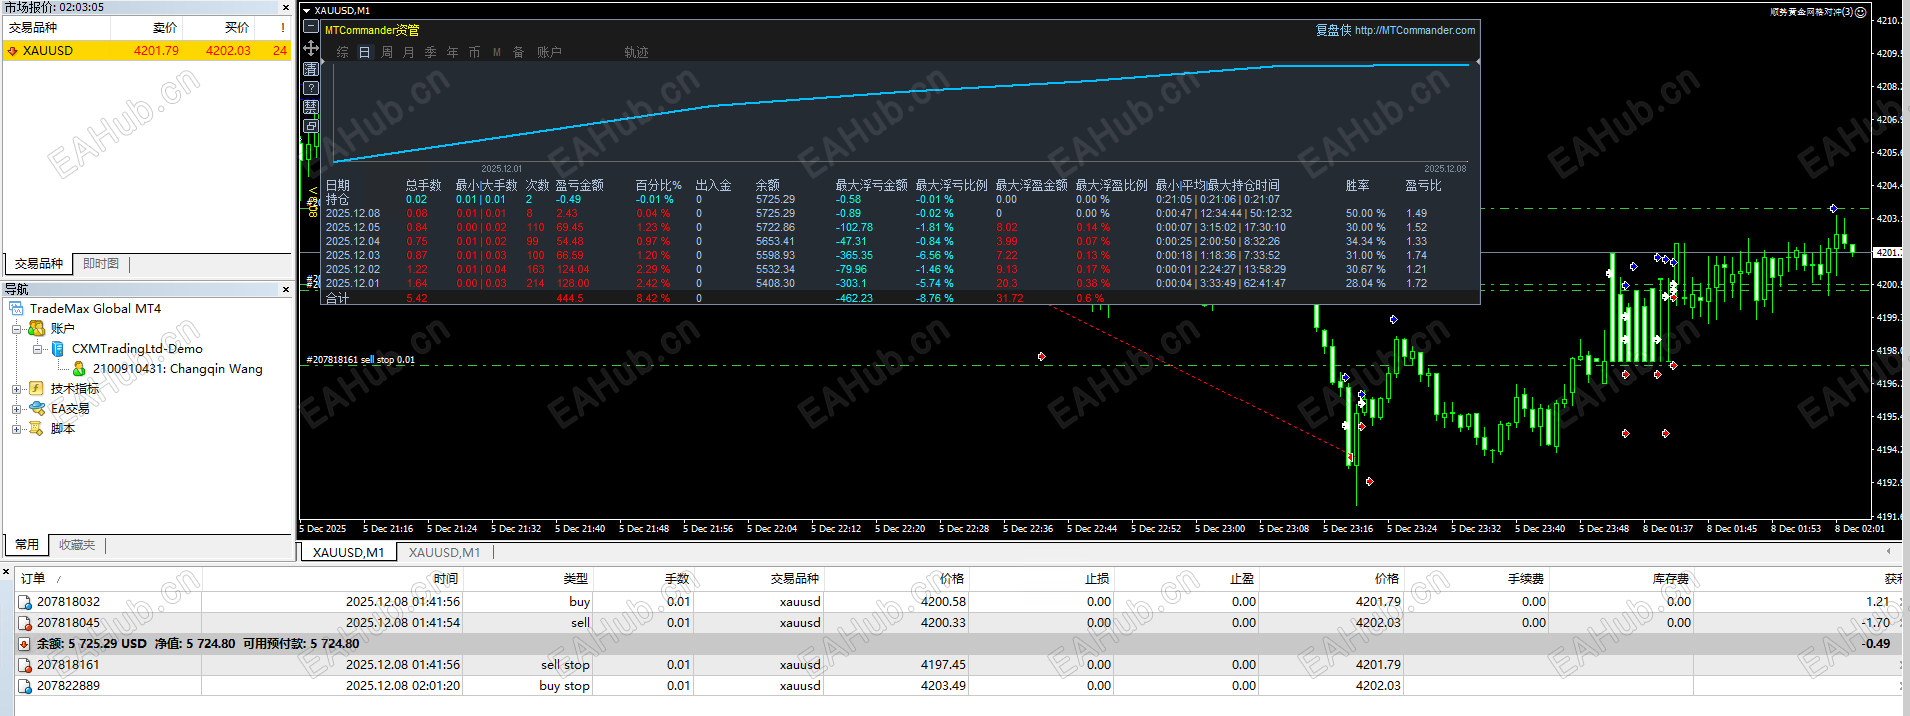1910x716 pixels.
Task: Expand the 技术指标 tree node
Action: pyautogui.click(x=16, y=389)
